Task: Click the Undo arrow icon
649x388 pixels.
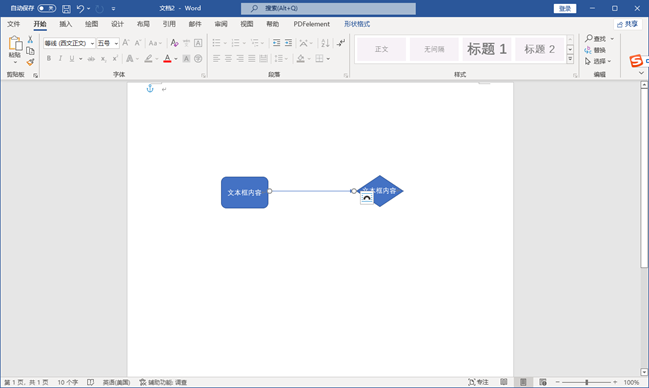Action: coord(80,8)
